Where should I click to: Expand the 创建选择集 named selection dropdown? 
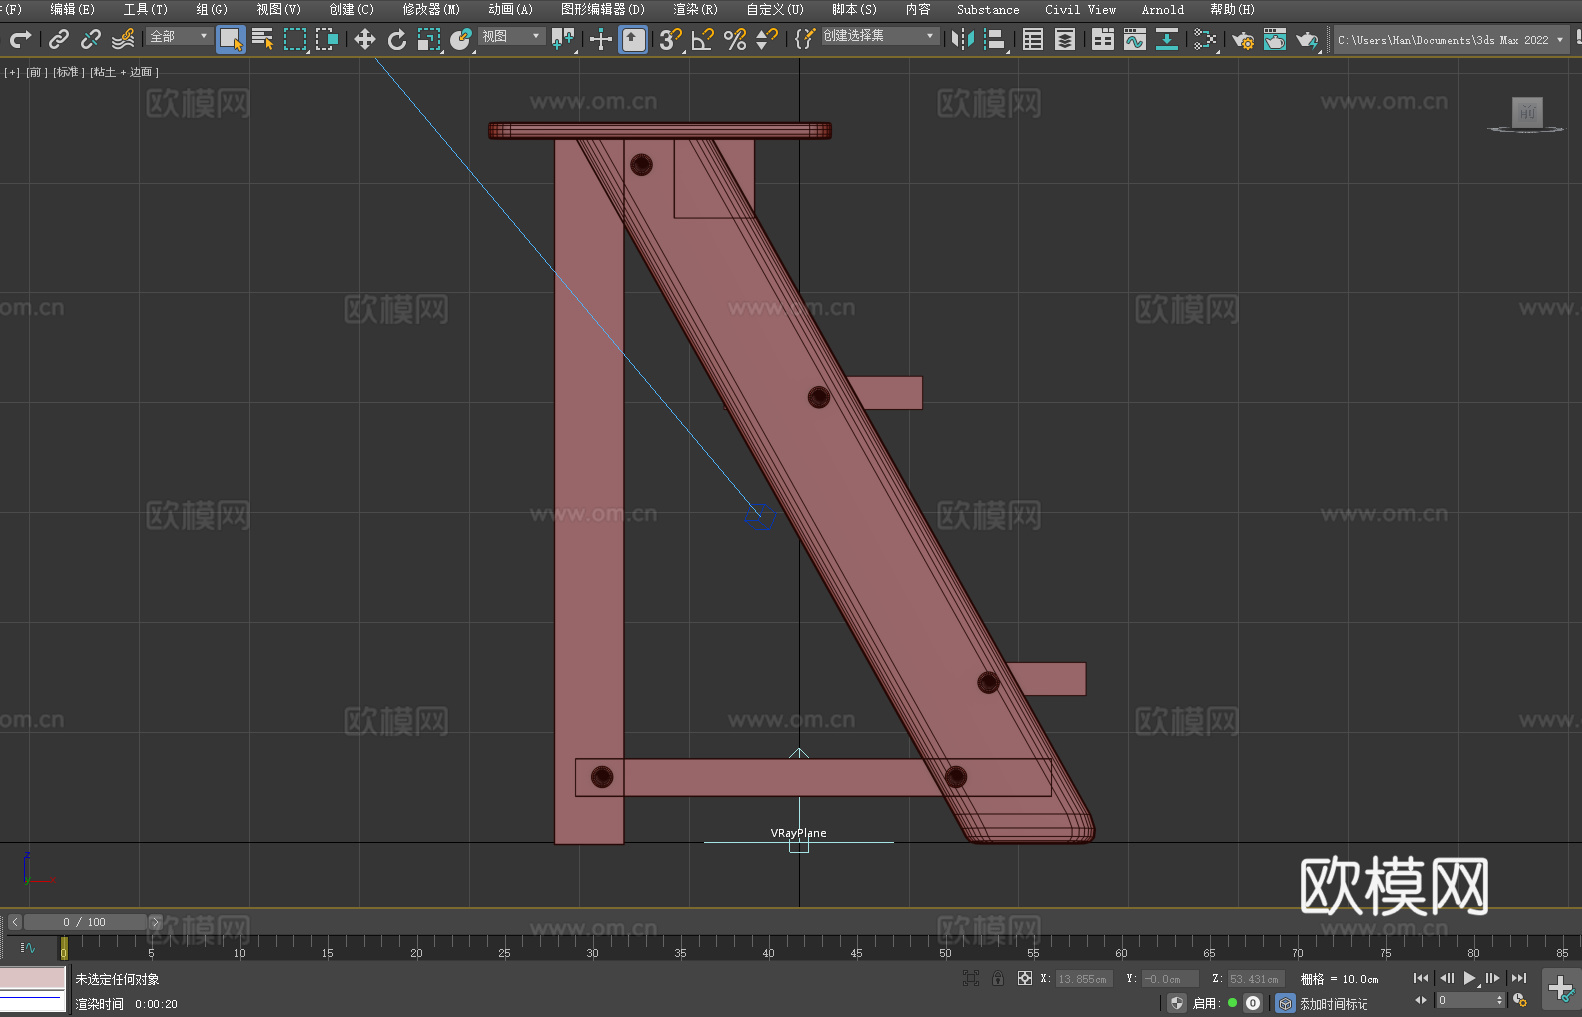[880, 36]
